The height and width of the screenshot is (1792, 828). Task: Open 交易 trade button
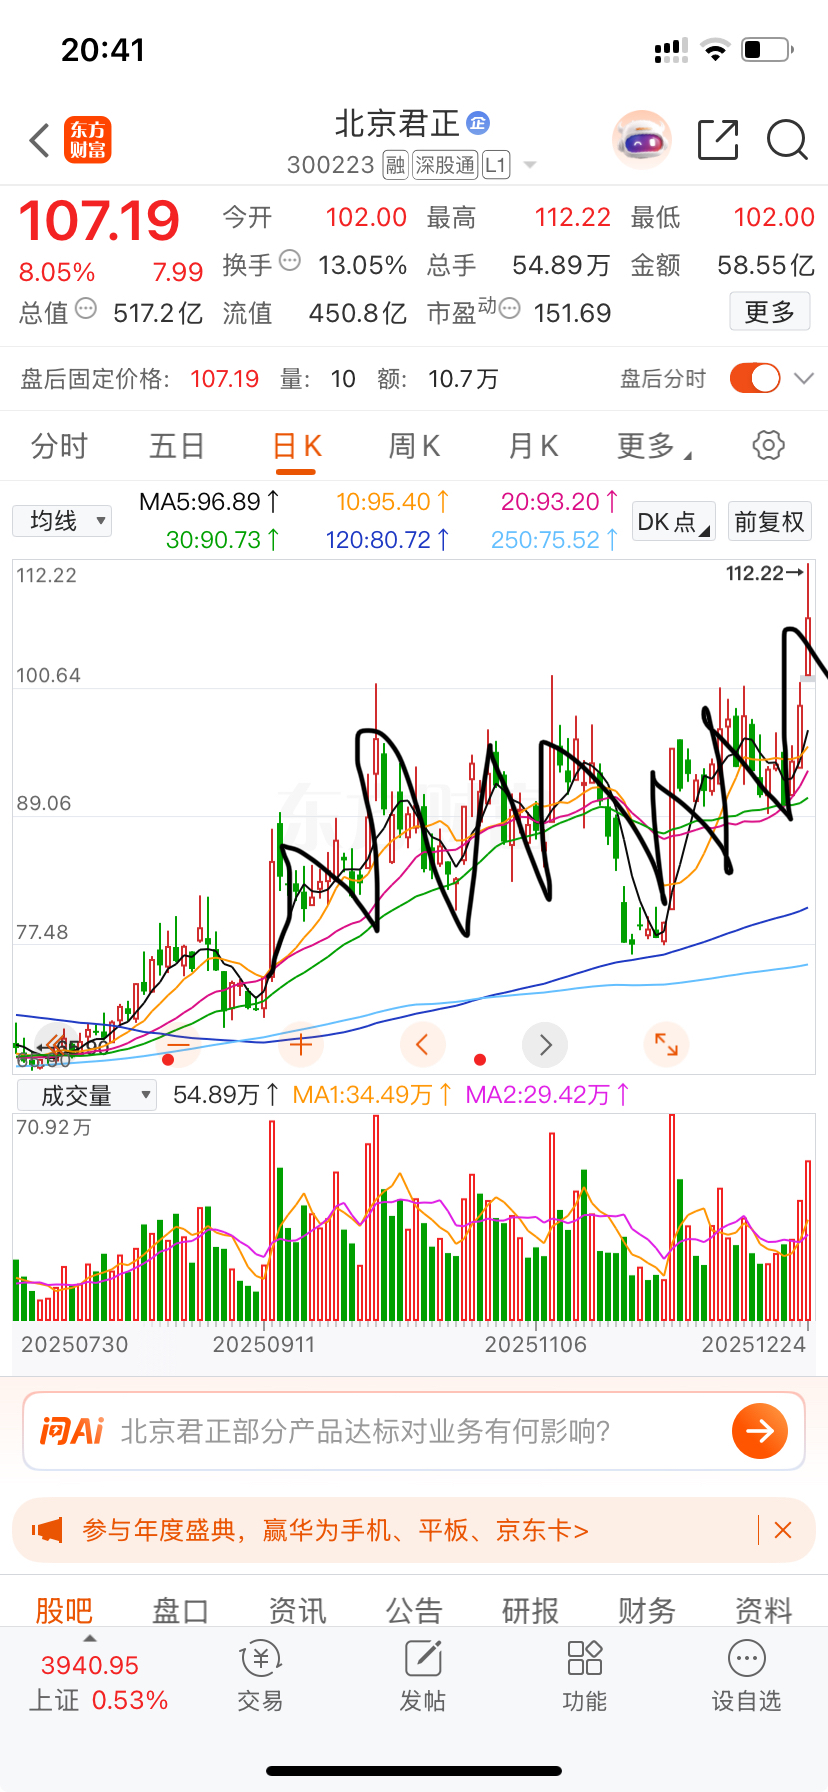click(260, 1677)
